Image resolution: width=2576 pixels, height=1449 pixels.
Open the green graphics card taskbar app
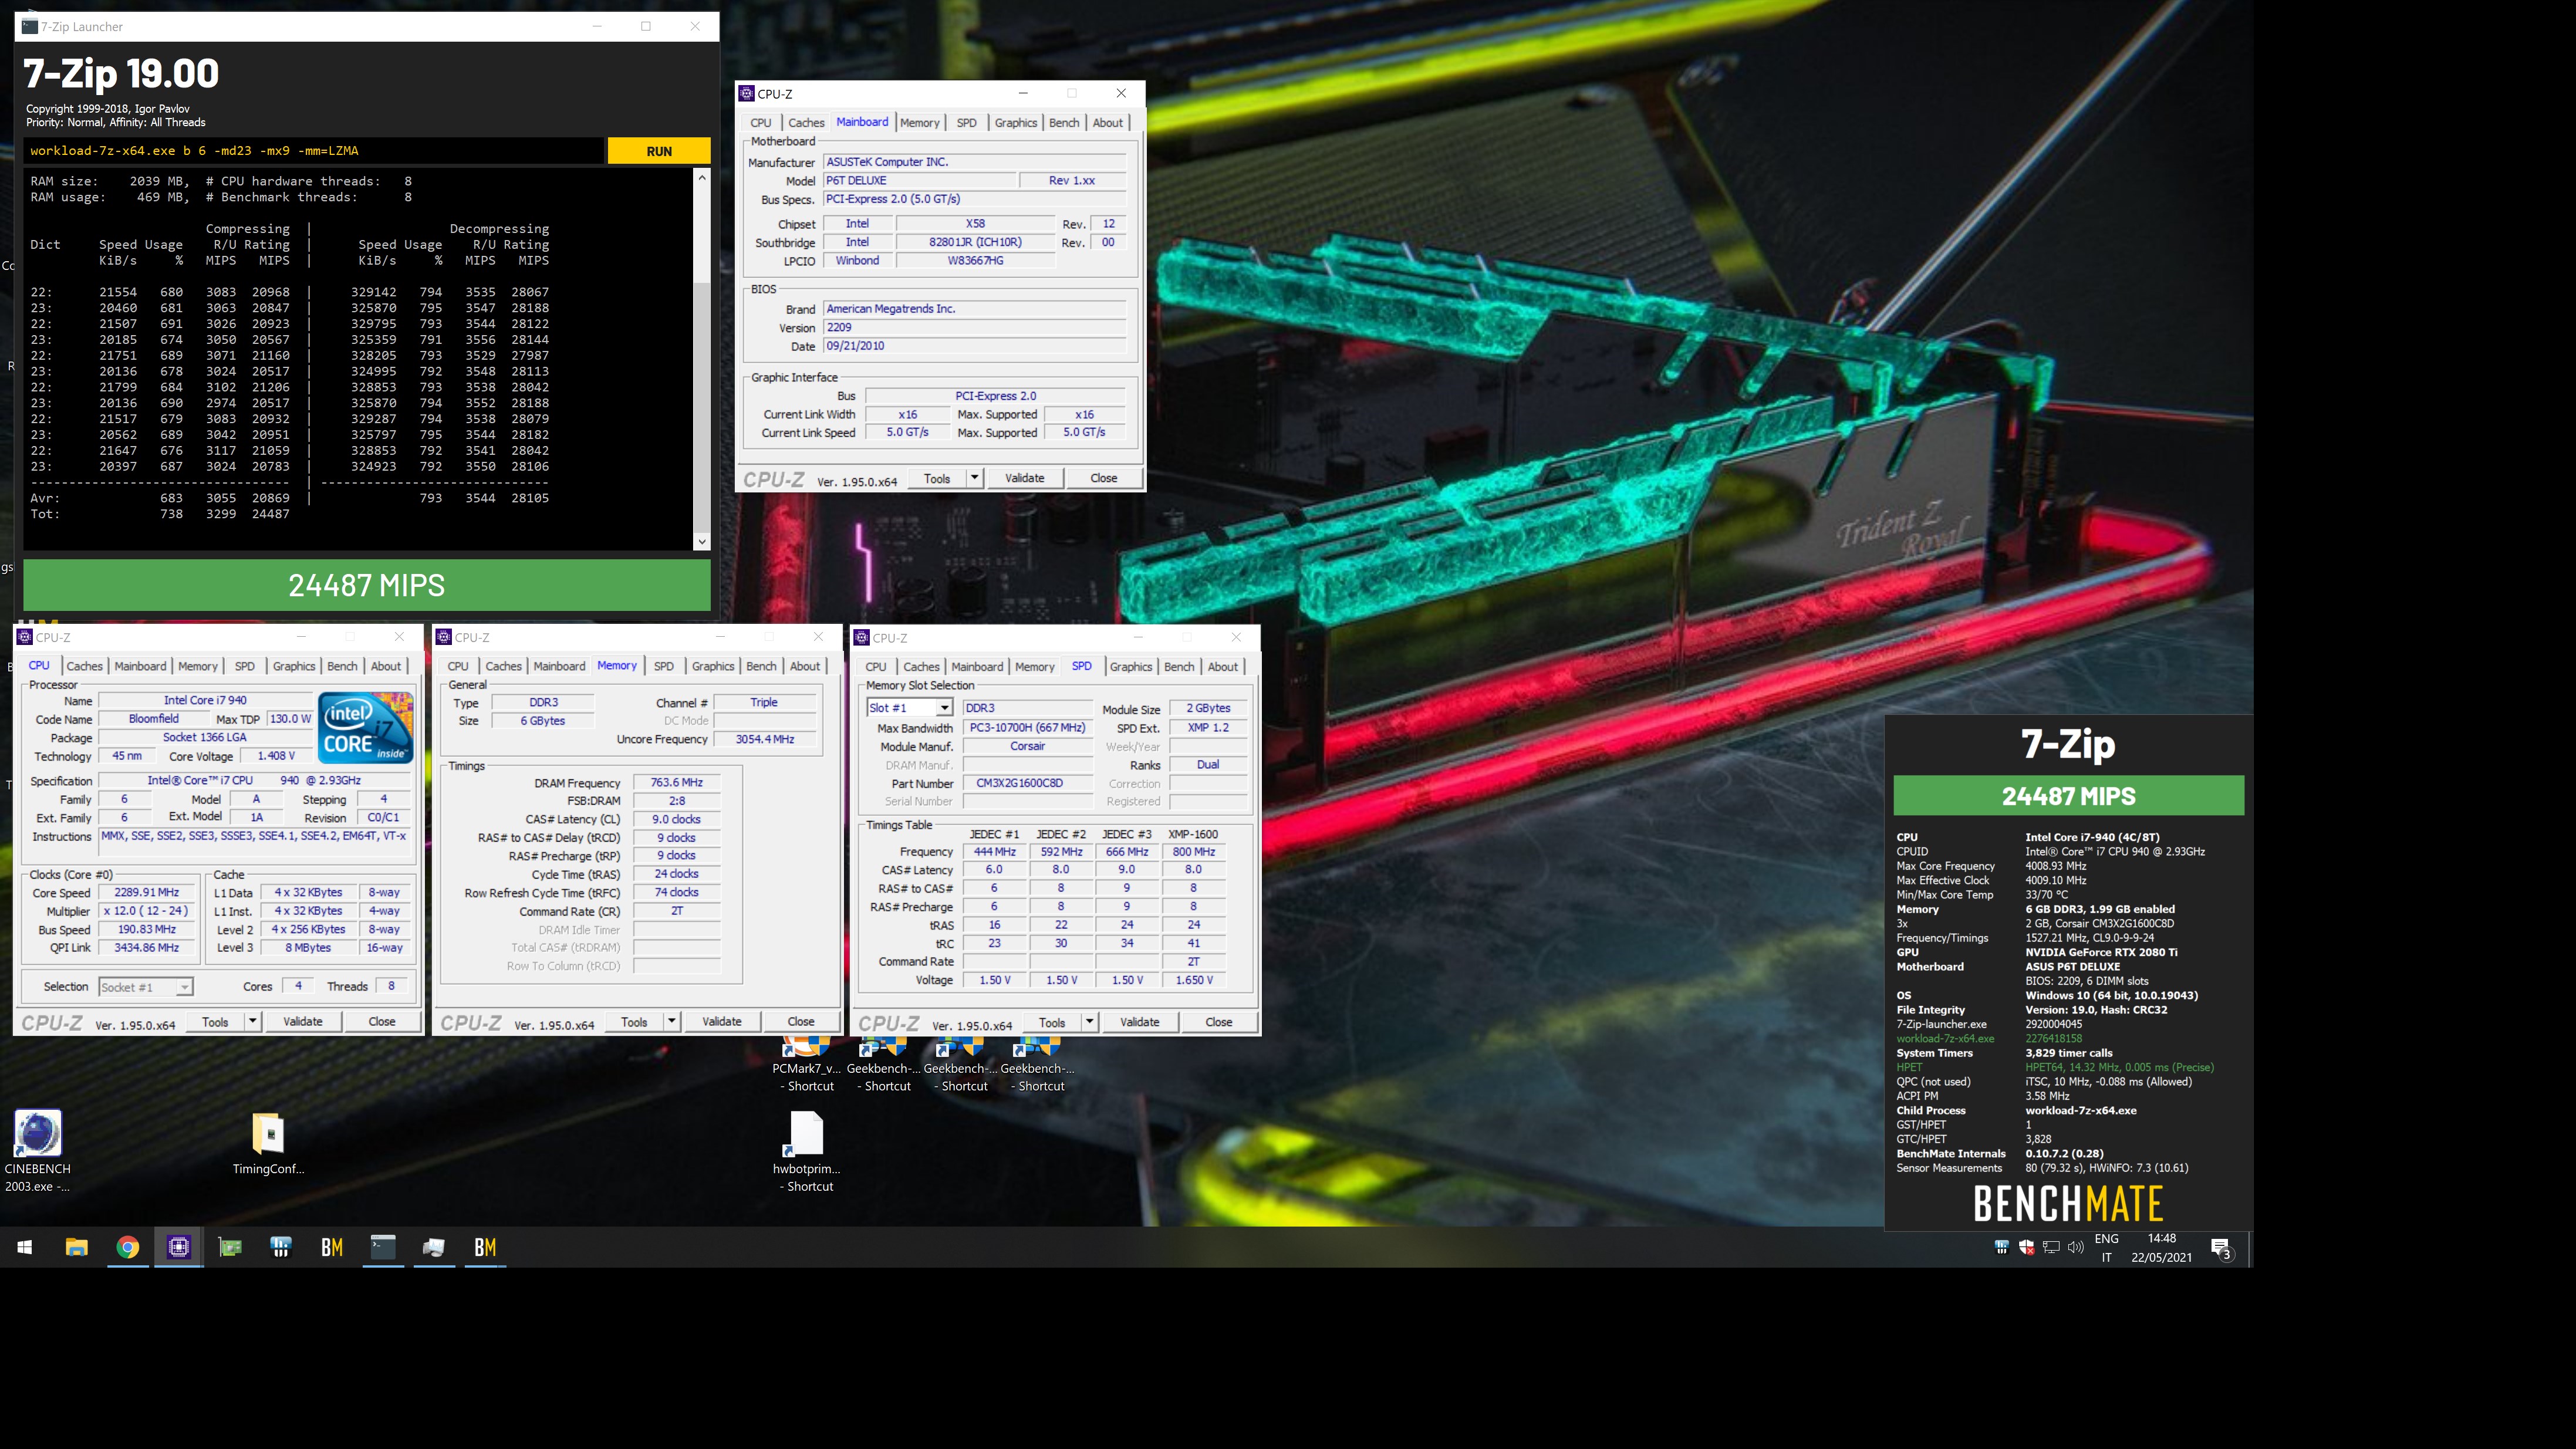(x=230, y=1247)
